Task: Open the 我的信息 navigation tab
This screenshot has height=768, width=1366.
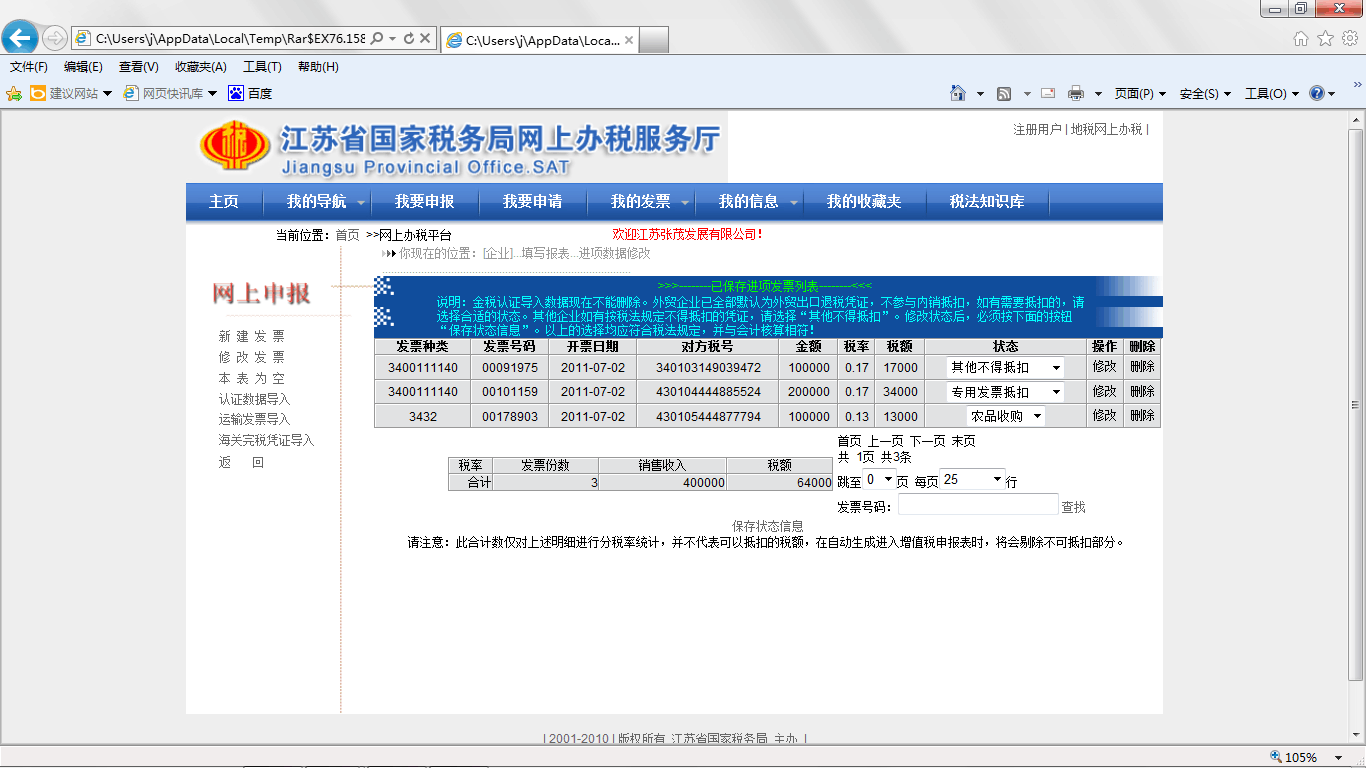Action: [x=748, y=202]
